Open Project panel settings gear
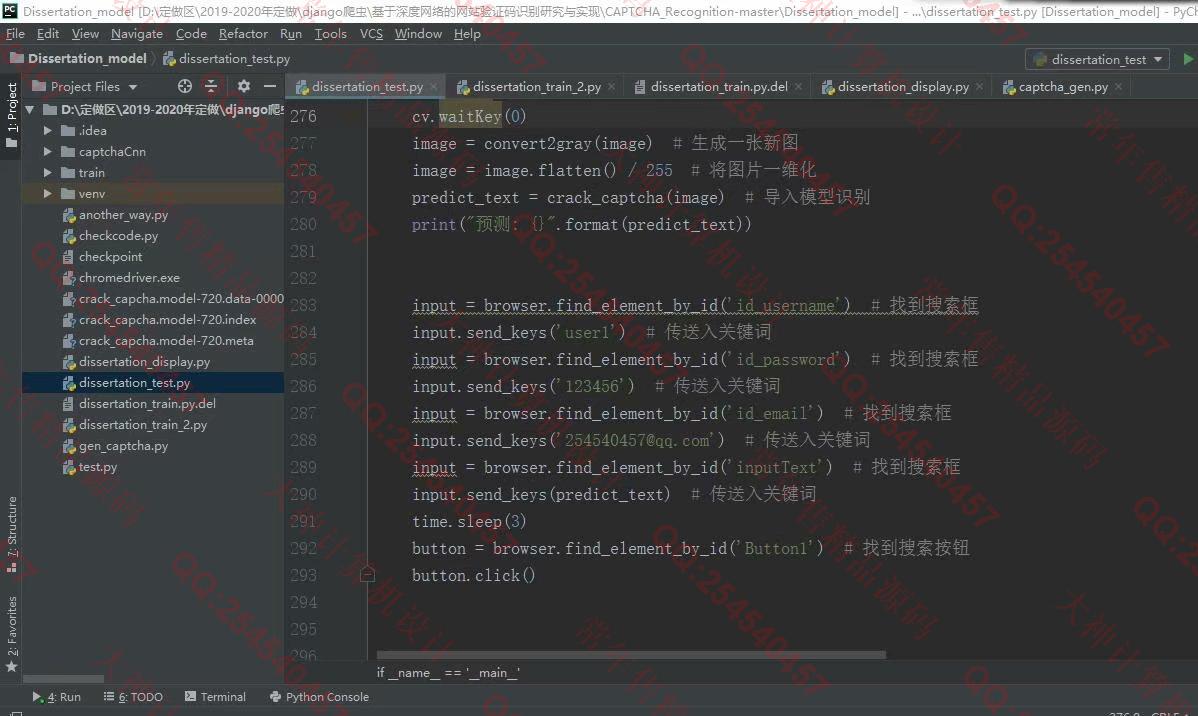This screenshot has height=716, width=1198. pyautogui.click(x=243, y=87)
